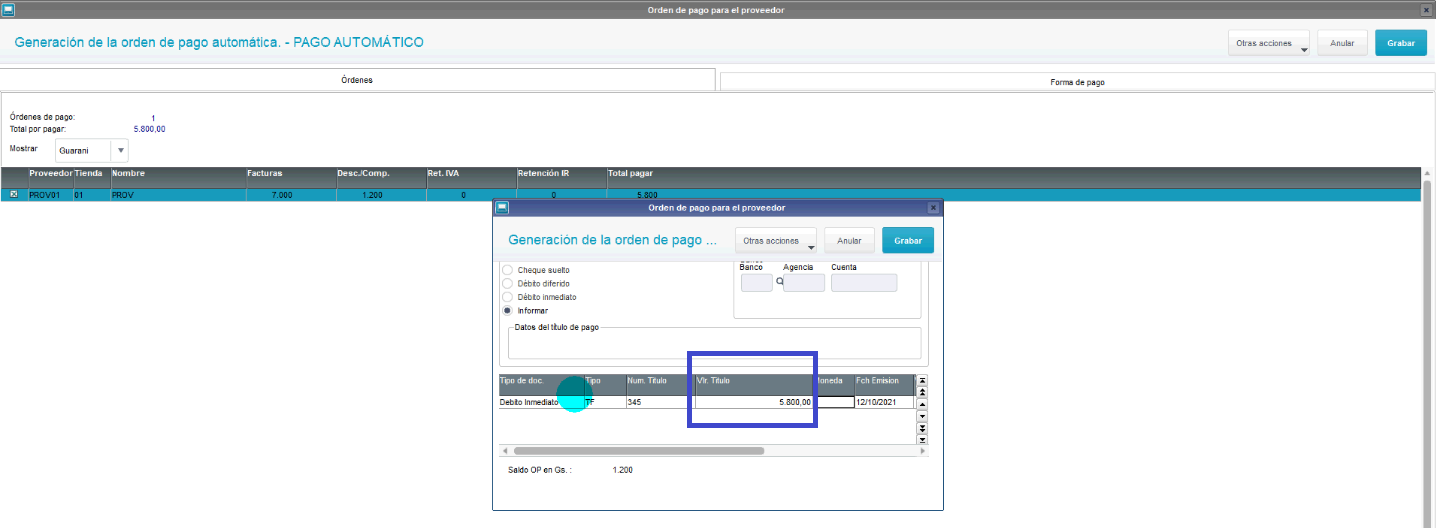Move up one row in titles grid

coord(922,404)
